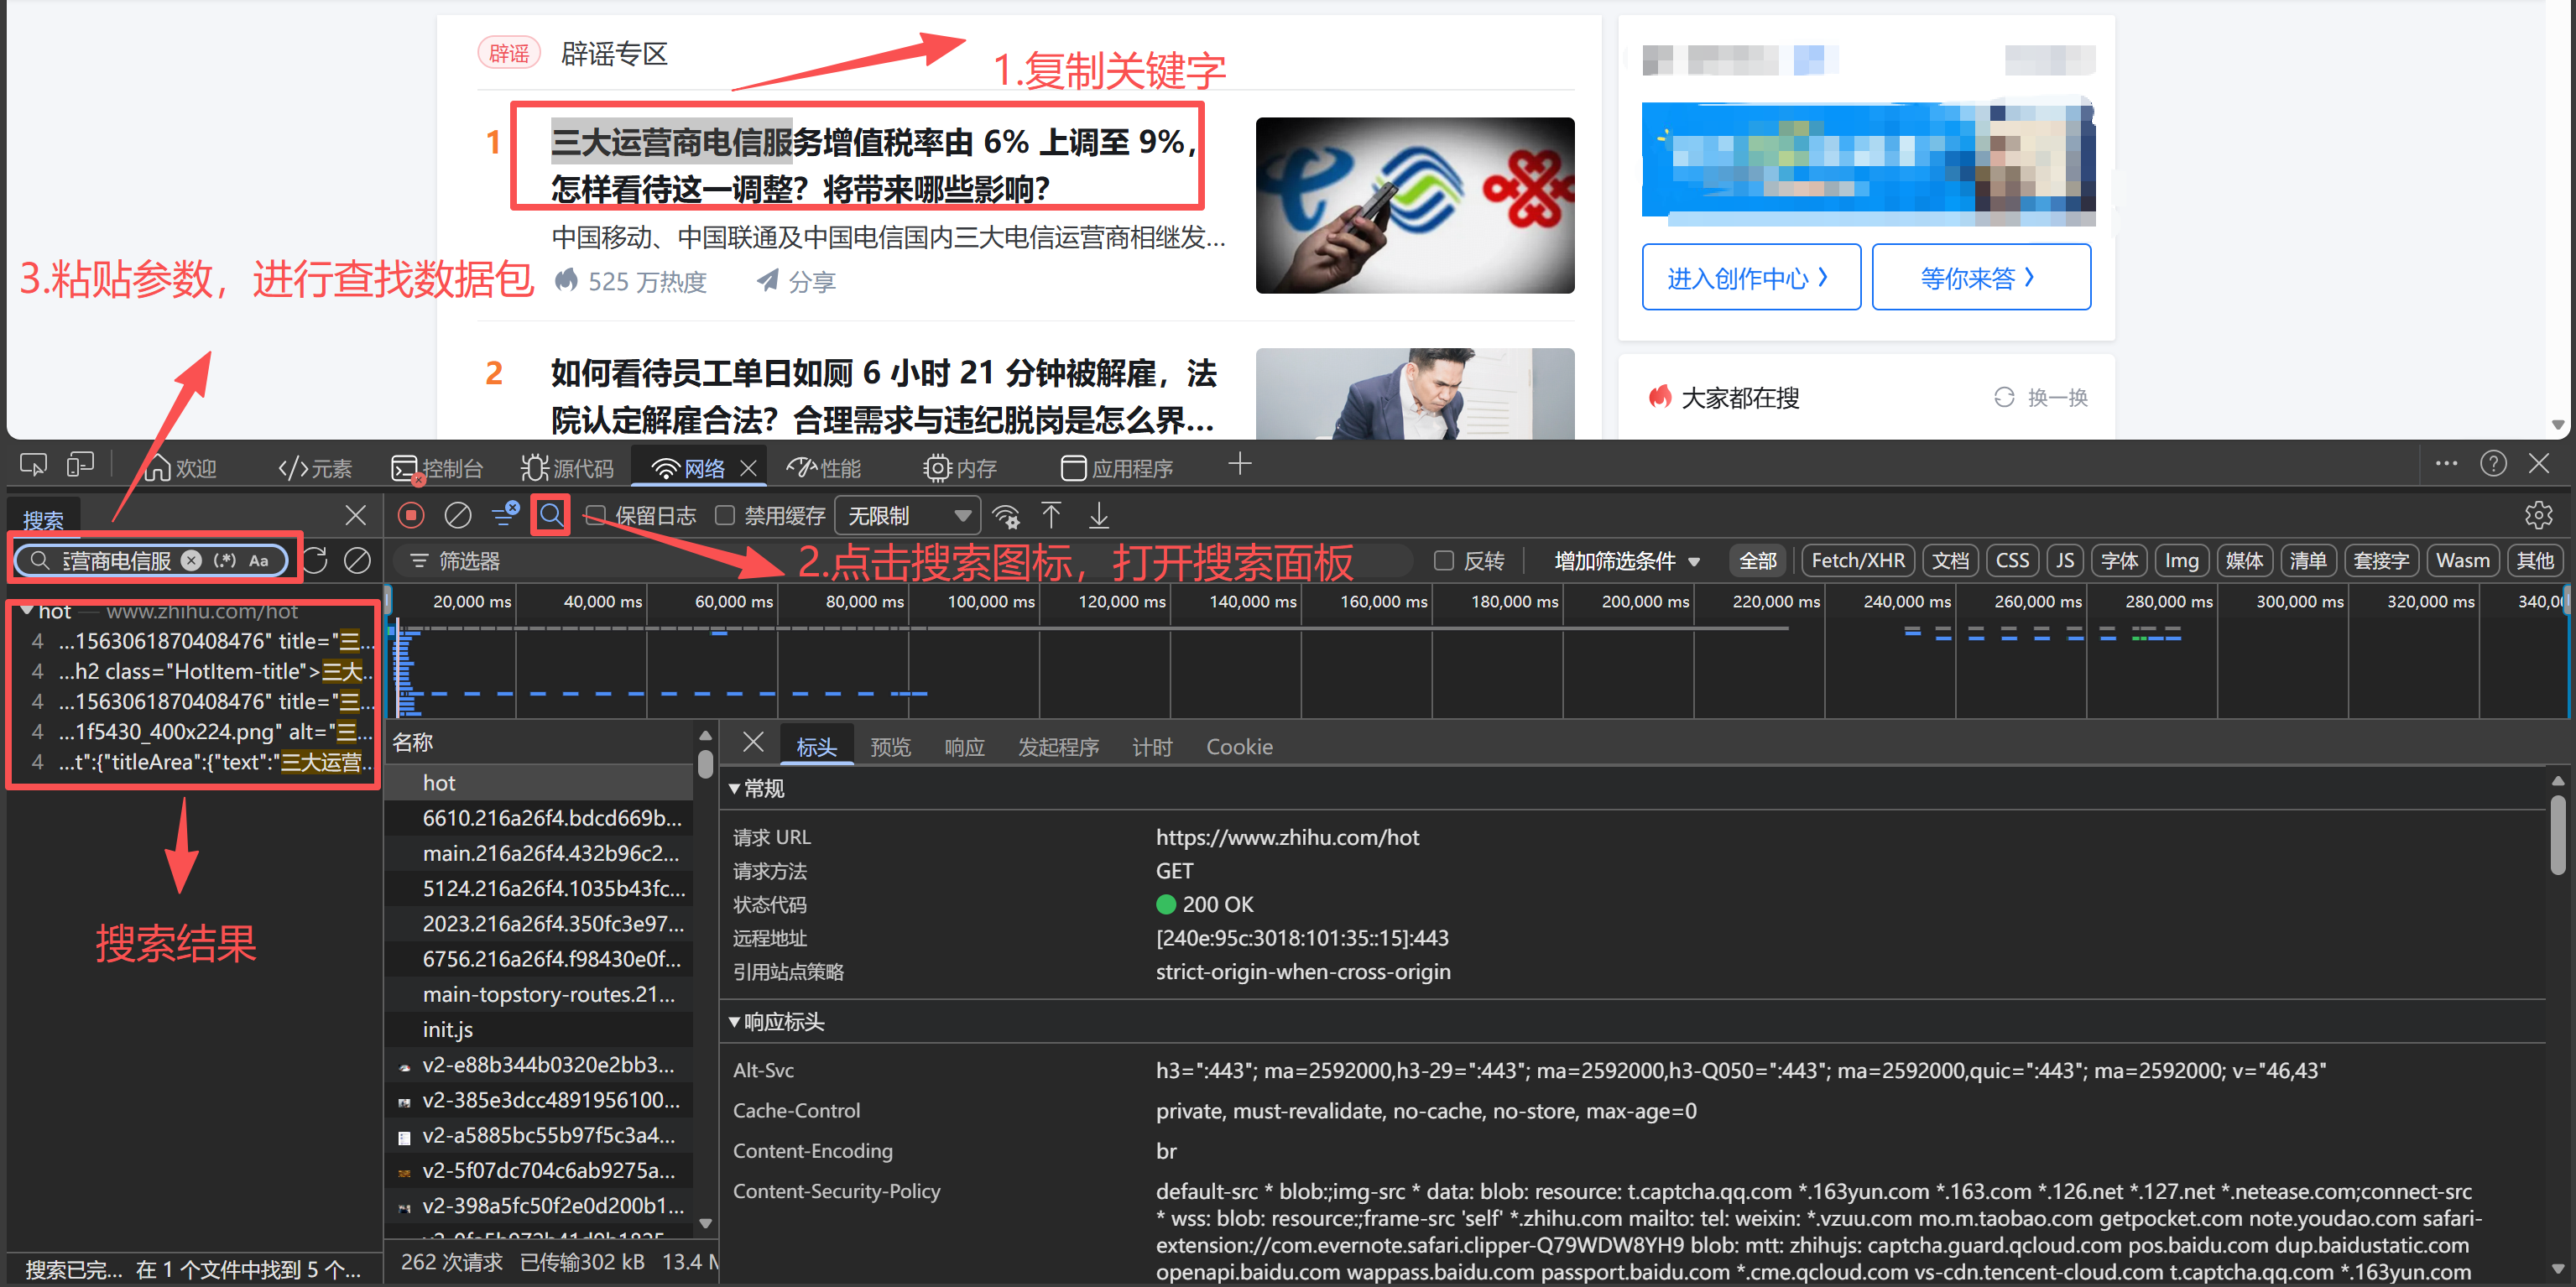Toggle the device toolbar icon
Image resolution: width=2576 pixels, height=1287 pixels.
[79, 464]
